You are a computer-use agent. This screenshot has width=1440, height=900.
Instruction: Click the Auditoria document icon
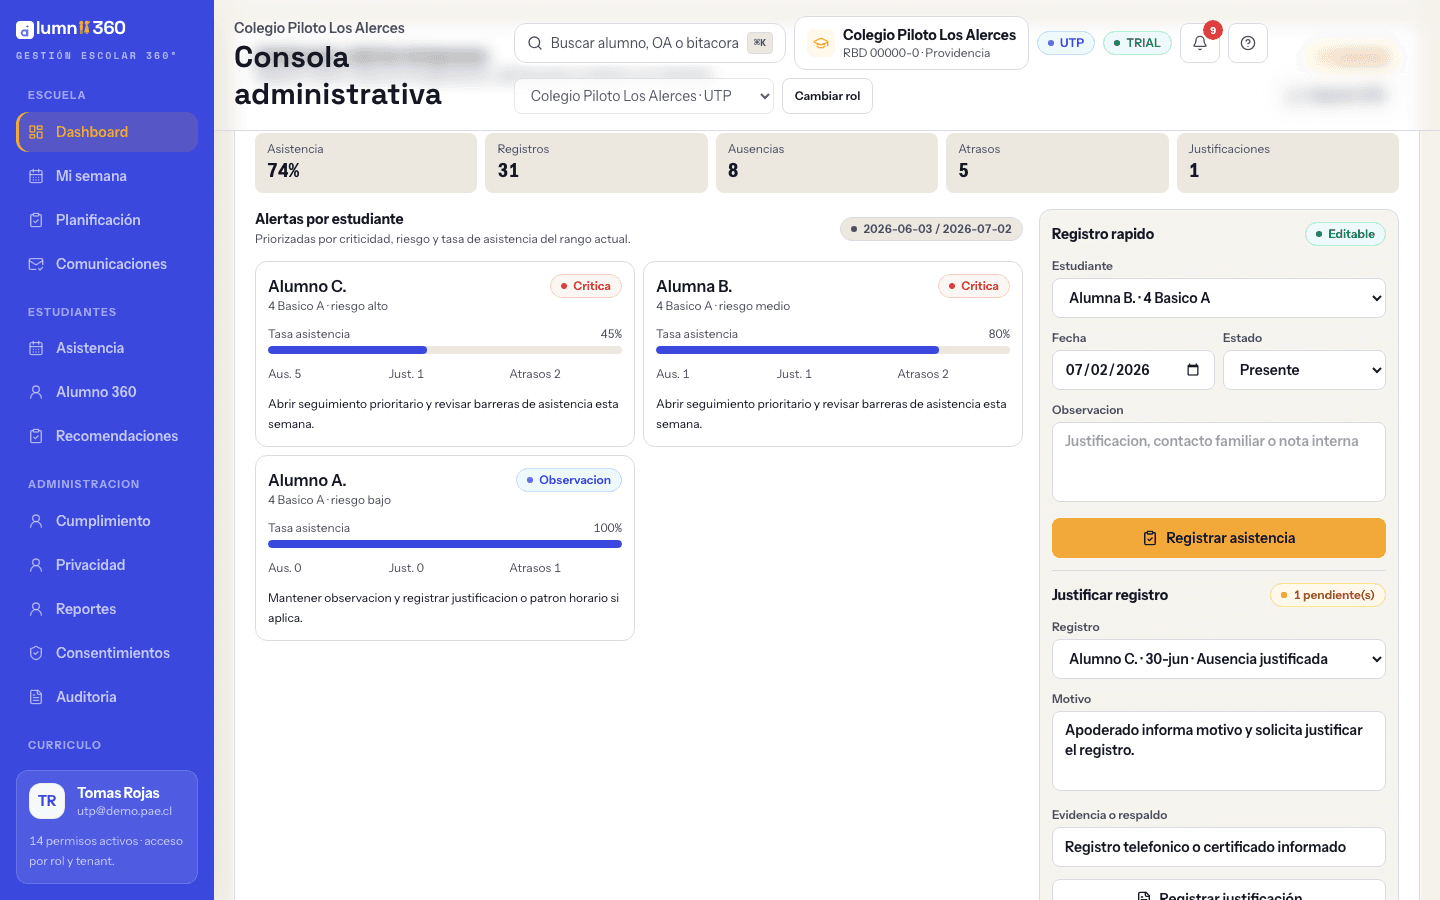36,697
